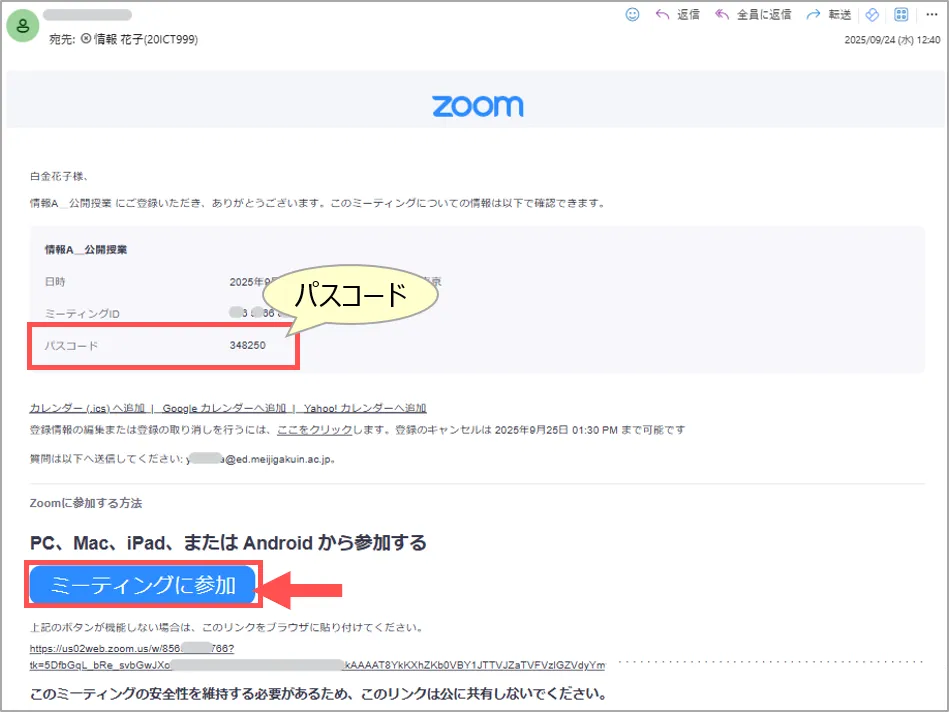
Task: Click the Zoom logo banner
Action: 477,106
